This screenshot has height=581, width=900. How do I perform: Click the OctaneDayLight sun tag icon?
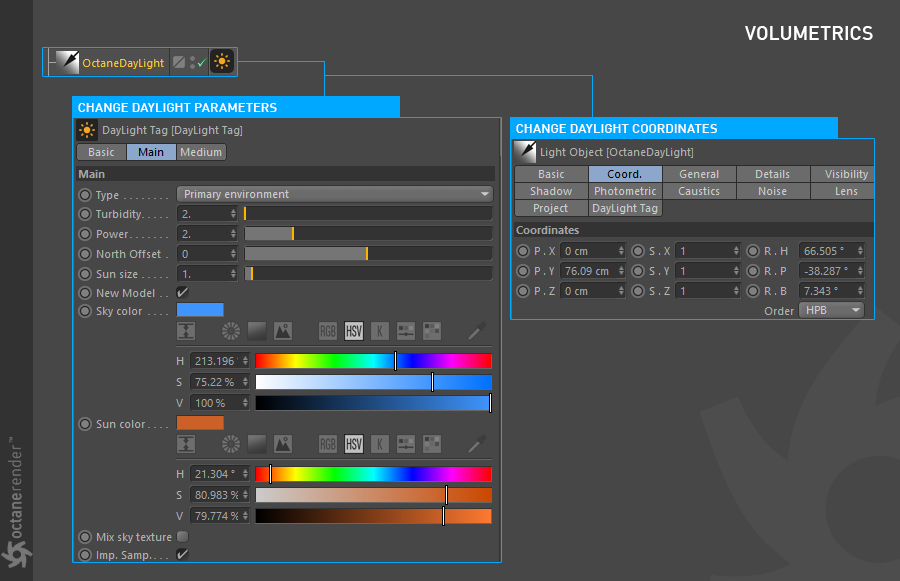click(222, 61)
